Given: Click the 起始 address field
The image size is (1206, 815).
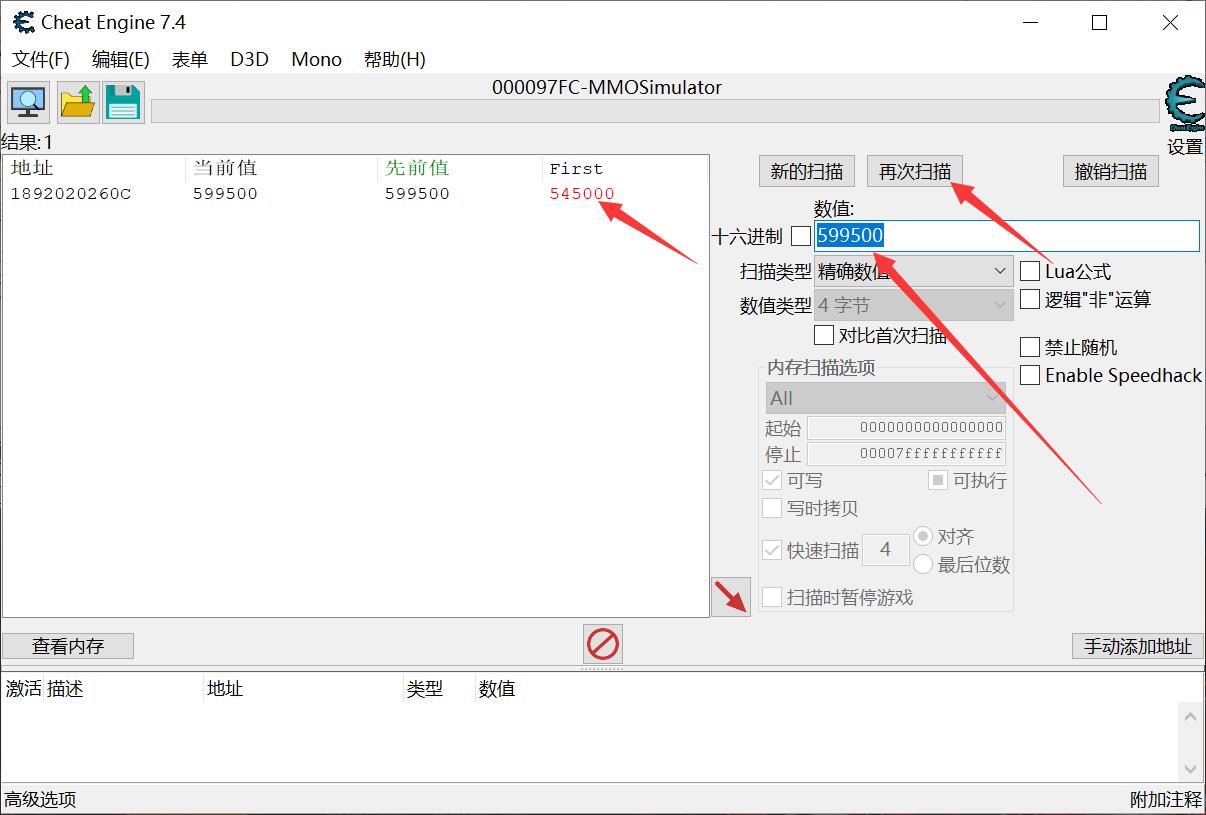Looking at the screenshot, I should click(x=906, y=427).
